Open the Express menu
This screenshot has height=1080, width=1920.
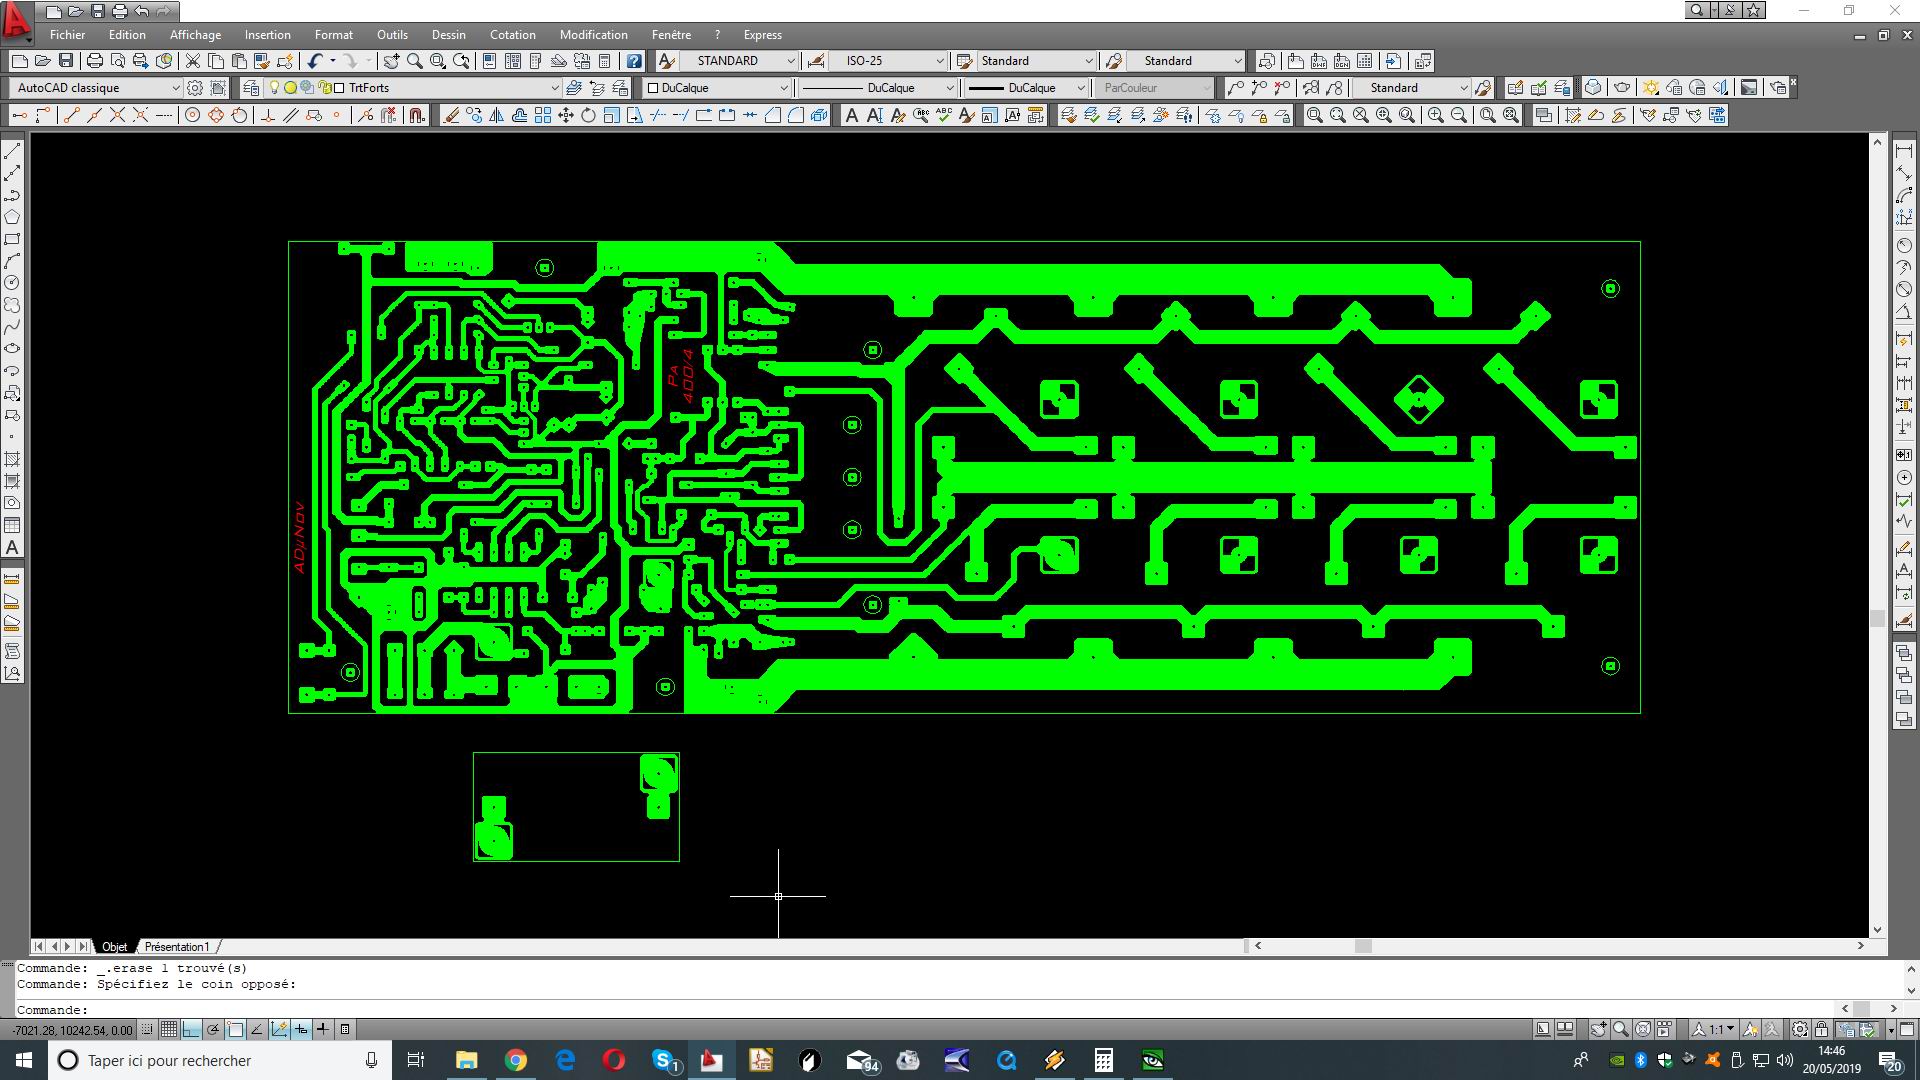tap(763, 34)
